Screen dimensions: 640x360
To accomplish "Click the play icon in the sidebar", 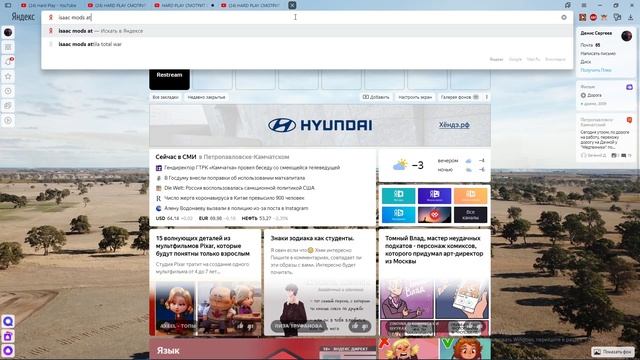I will point(8,120).
